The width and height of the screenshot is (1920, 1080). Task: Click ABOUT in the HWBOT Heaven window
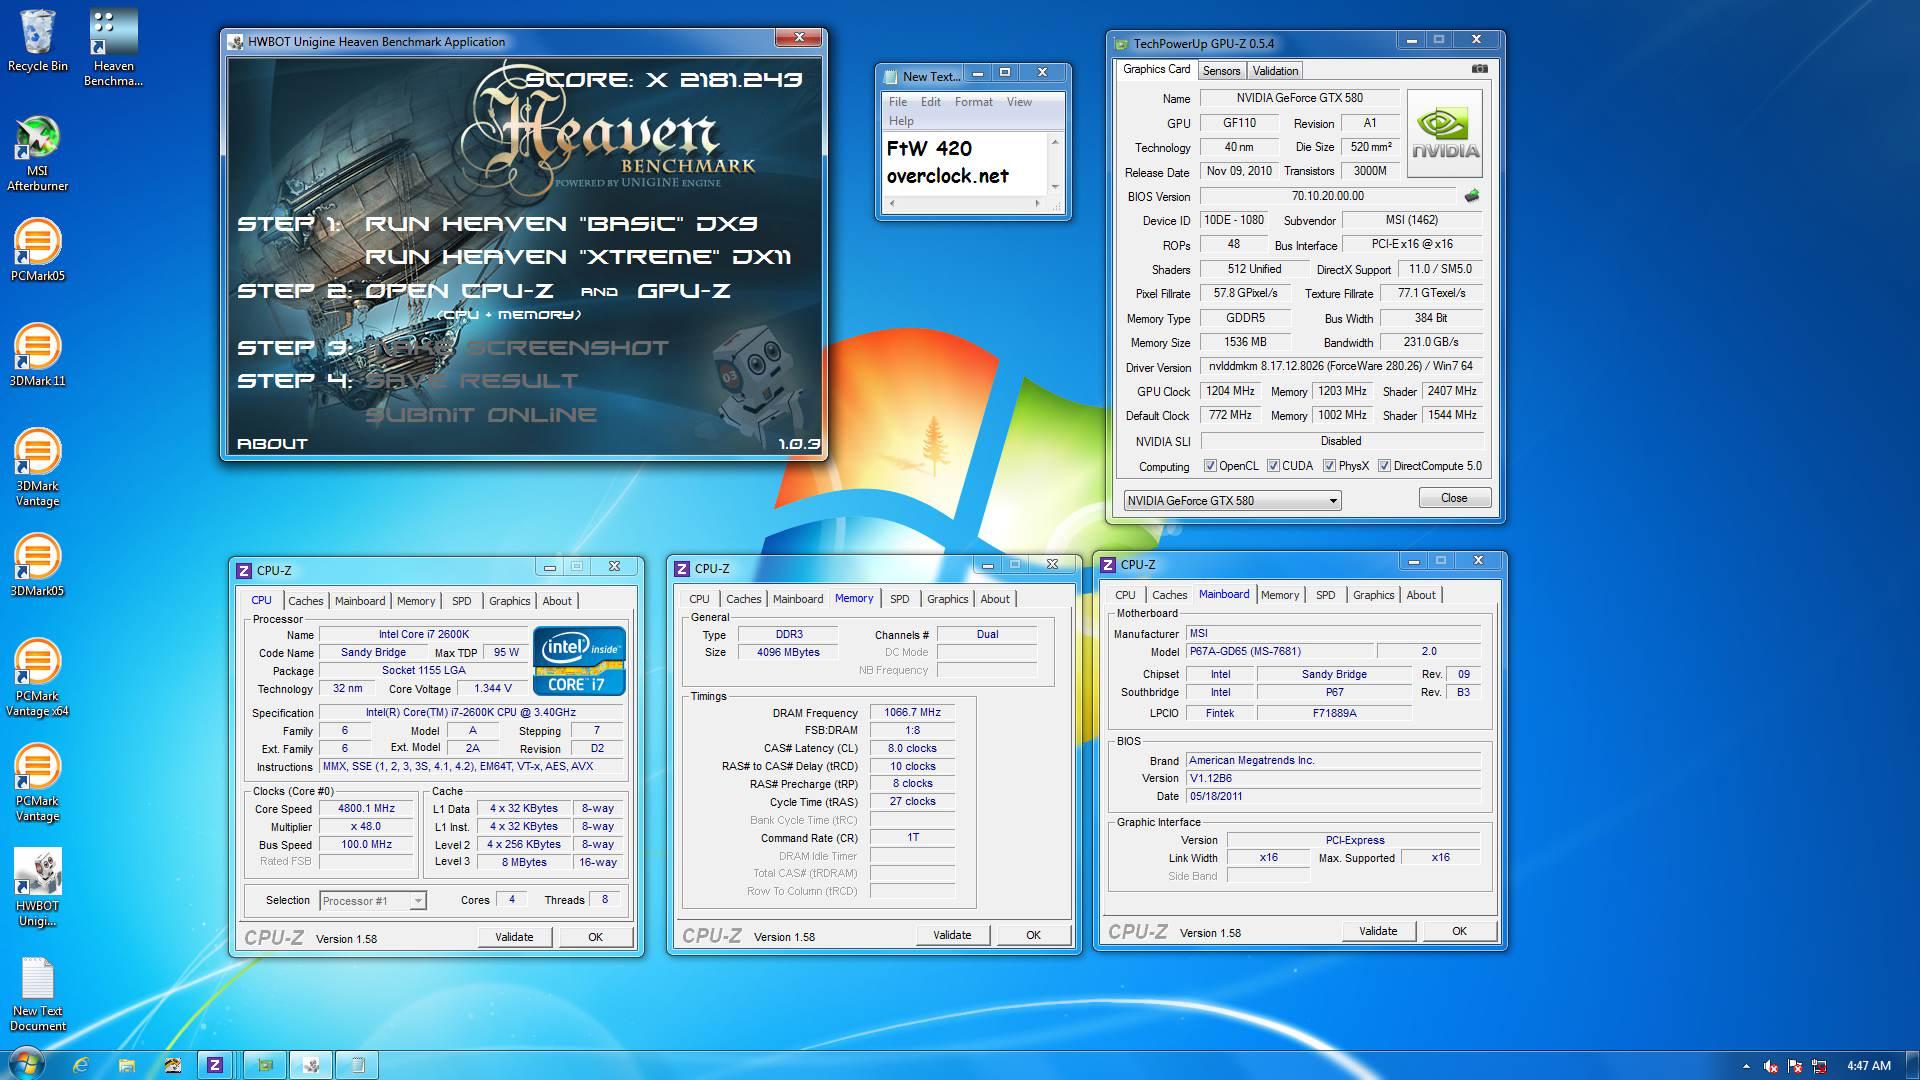click(x=272, y=444)
